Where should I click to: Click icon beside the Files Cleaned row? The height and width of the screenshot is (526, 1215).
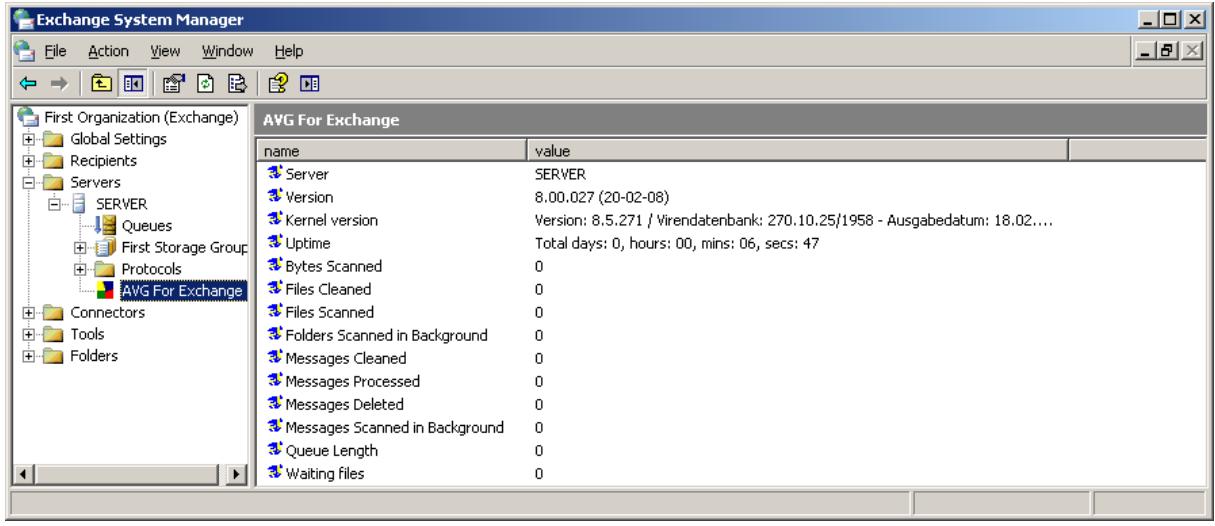tap(274, 289)
